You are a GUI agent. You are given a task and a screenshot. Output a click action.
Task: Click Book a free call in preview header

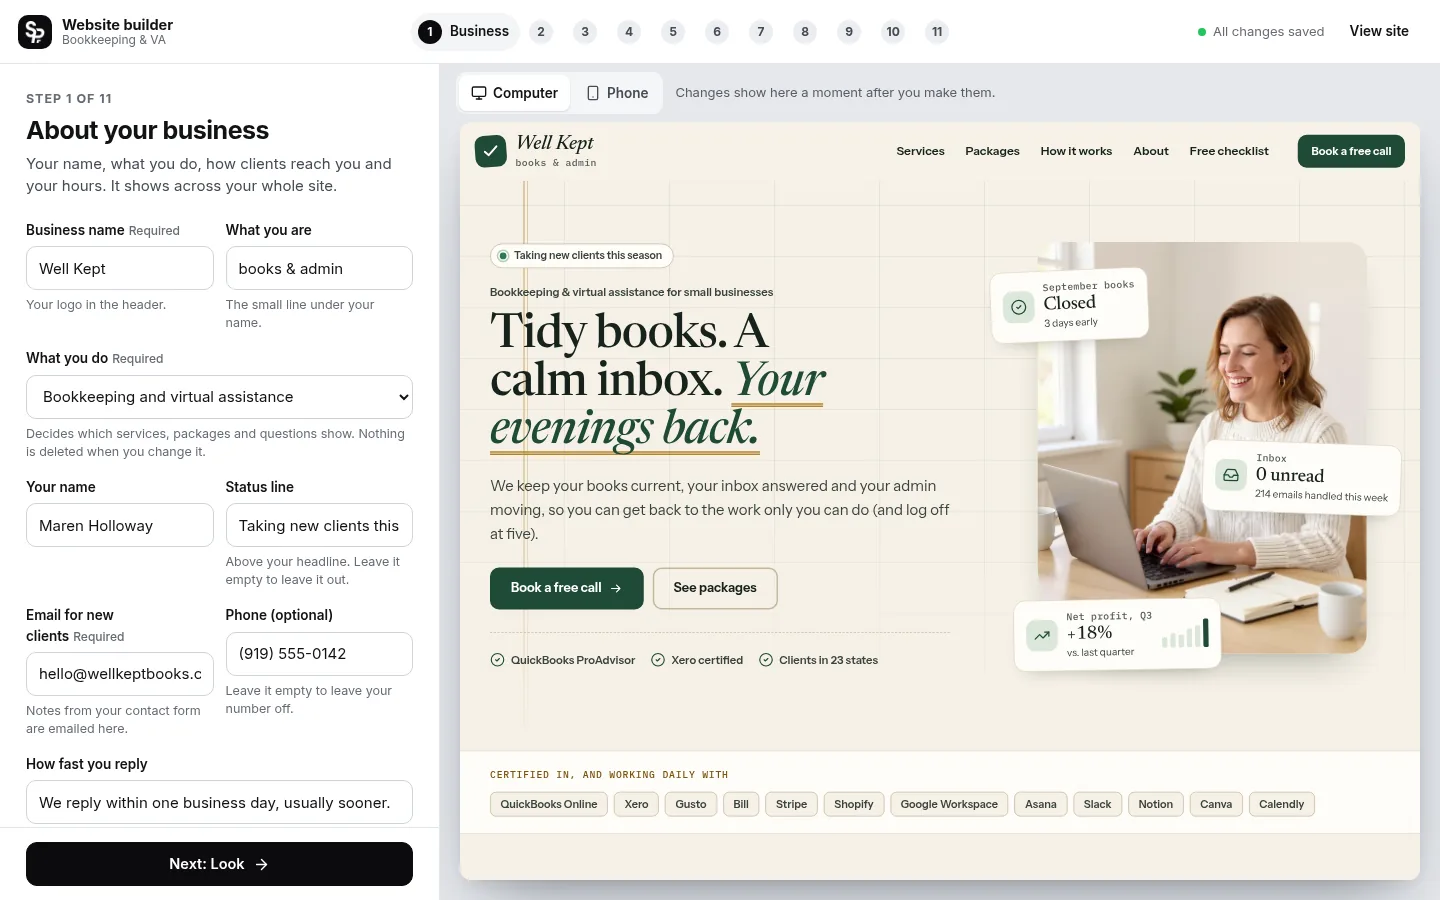pos(1351,151)
